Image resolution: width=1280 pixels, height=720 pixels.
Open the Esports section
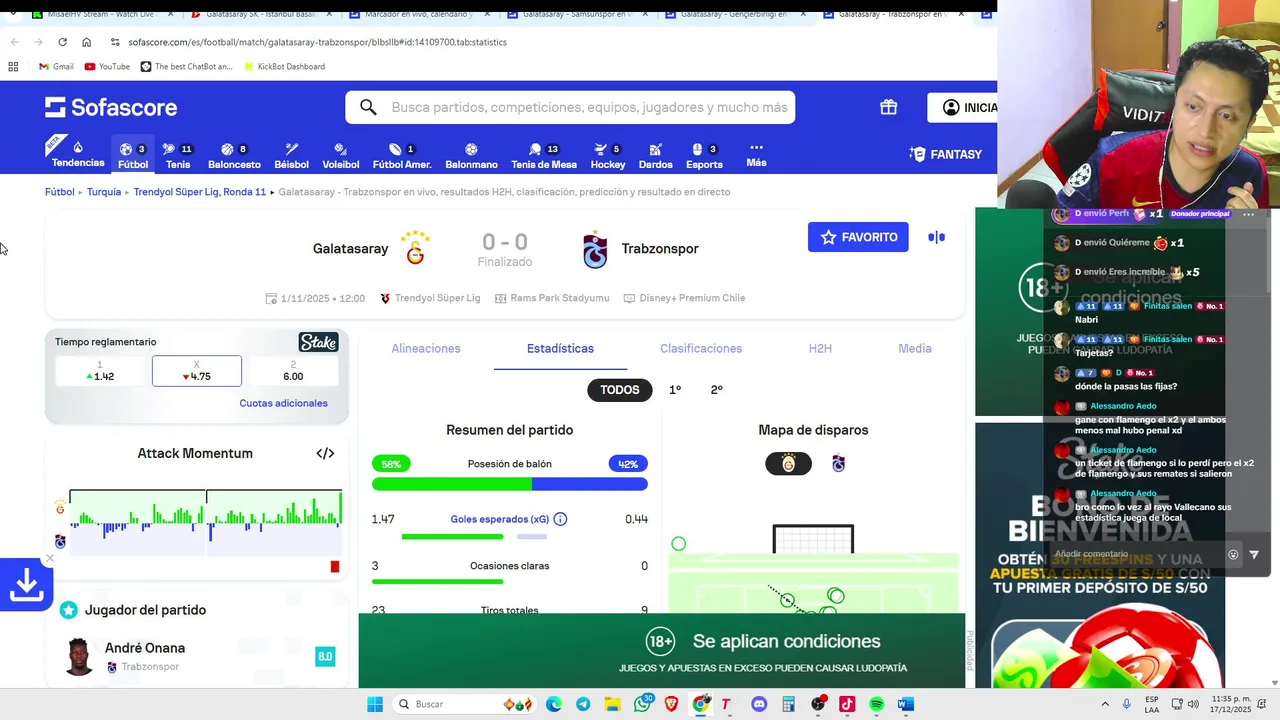[704, 154]
